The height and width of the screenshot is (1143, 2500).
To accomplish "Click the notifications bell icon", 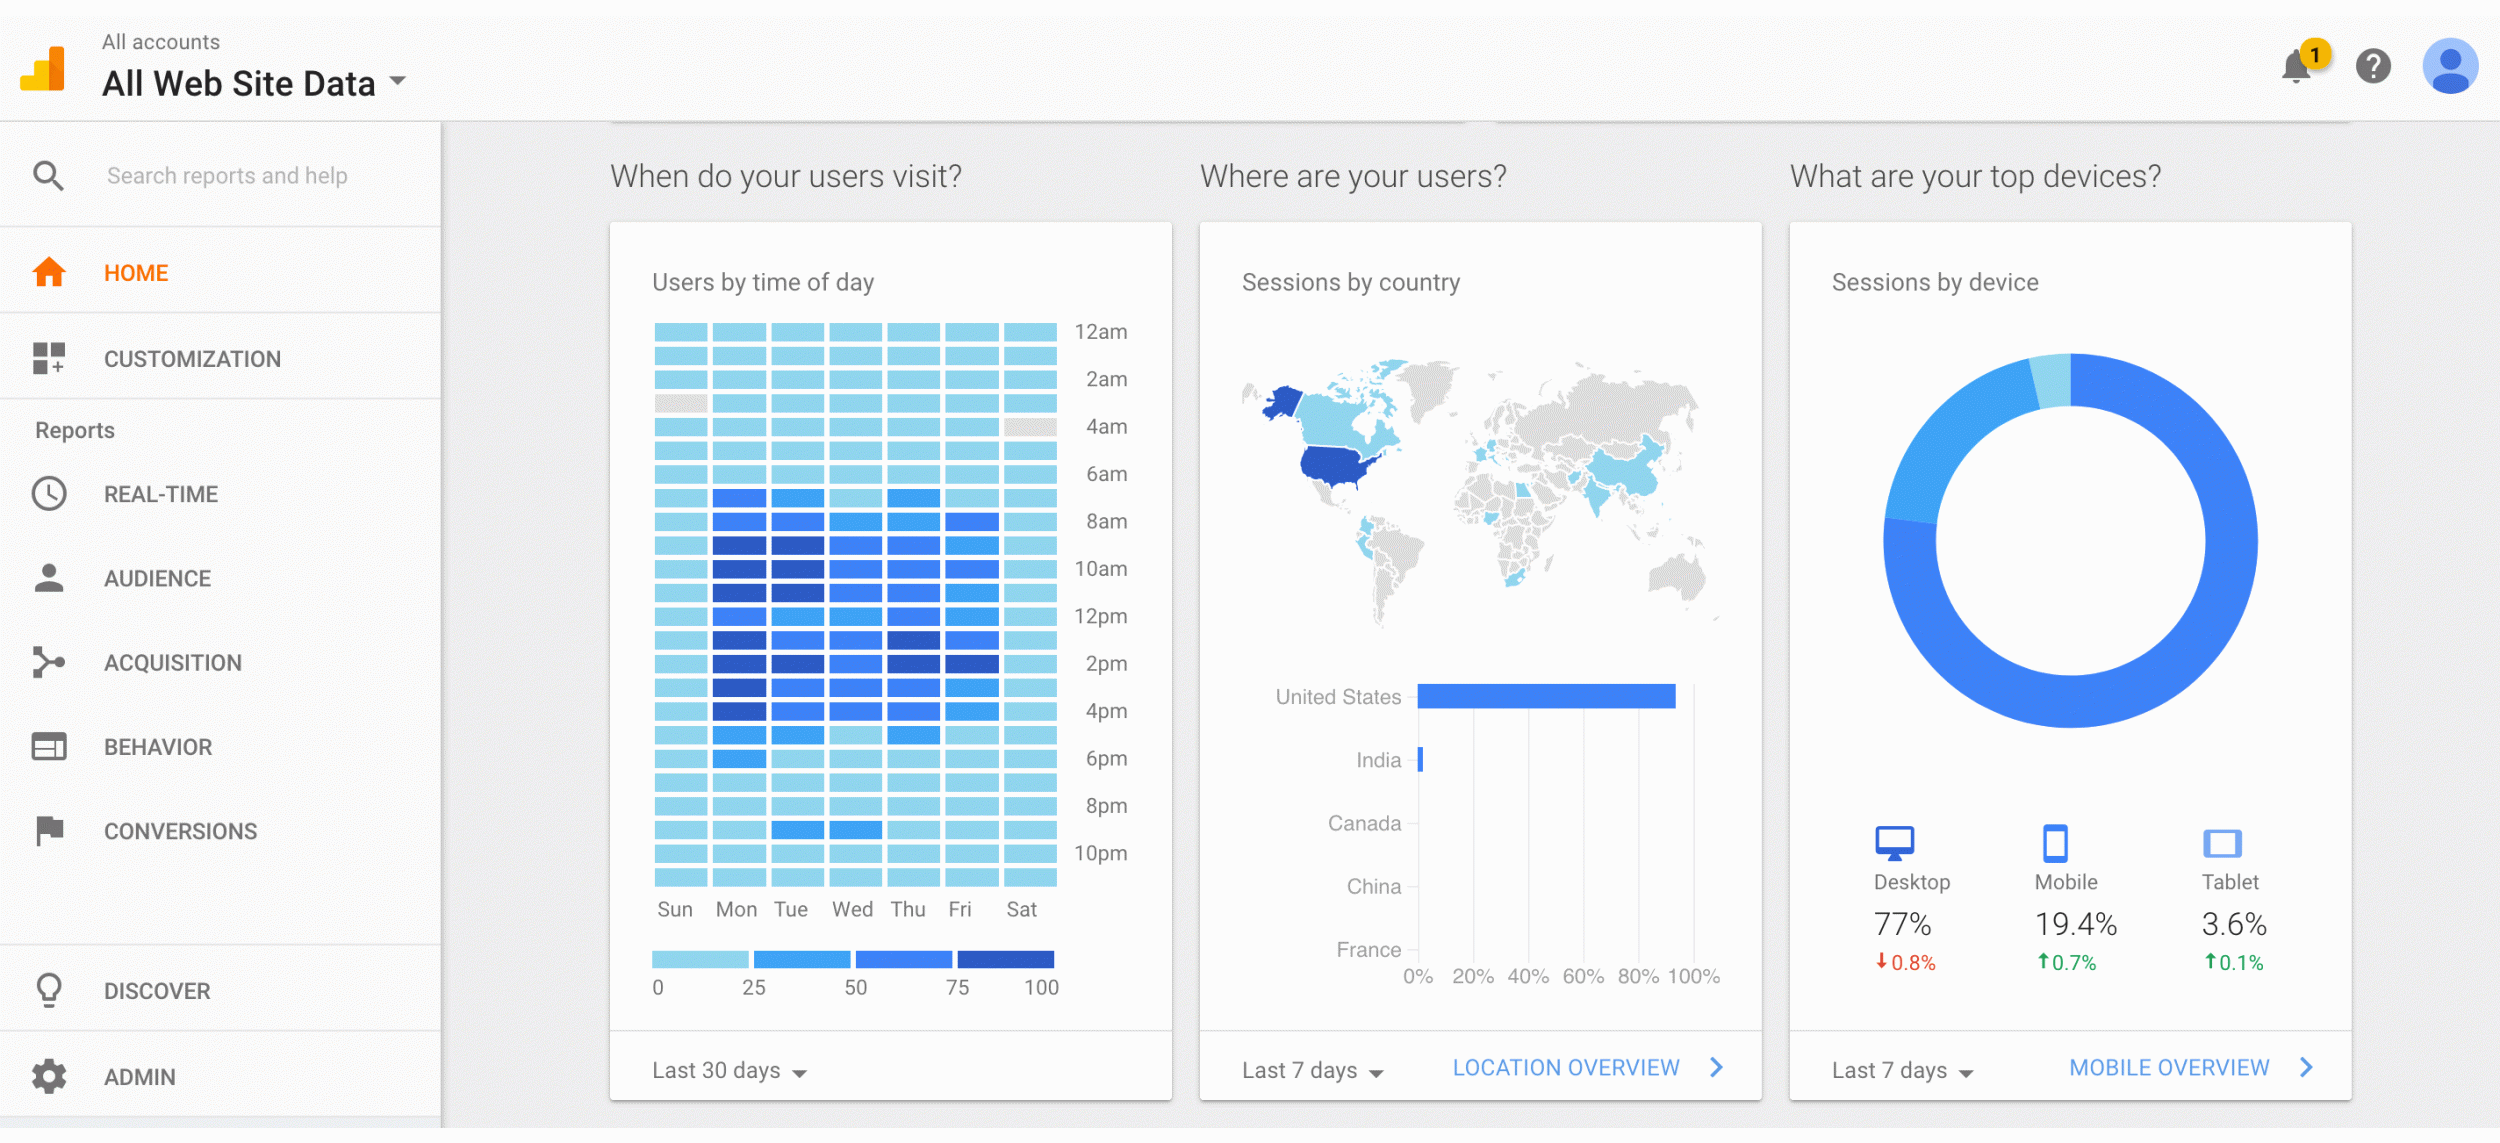I will point(2297,68).
